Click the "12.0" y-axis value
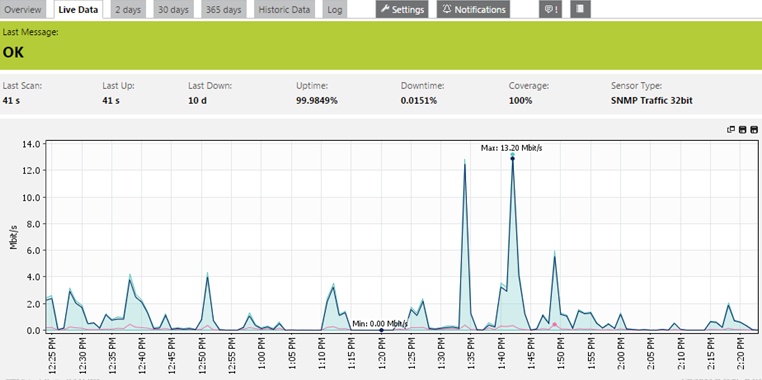Screen dimensions: 762x380 (32, 171)
